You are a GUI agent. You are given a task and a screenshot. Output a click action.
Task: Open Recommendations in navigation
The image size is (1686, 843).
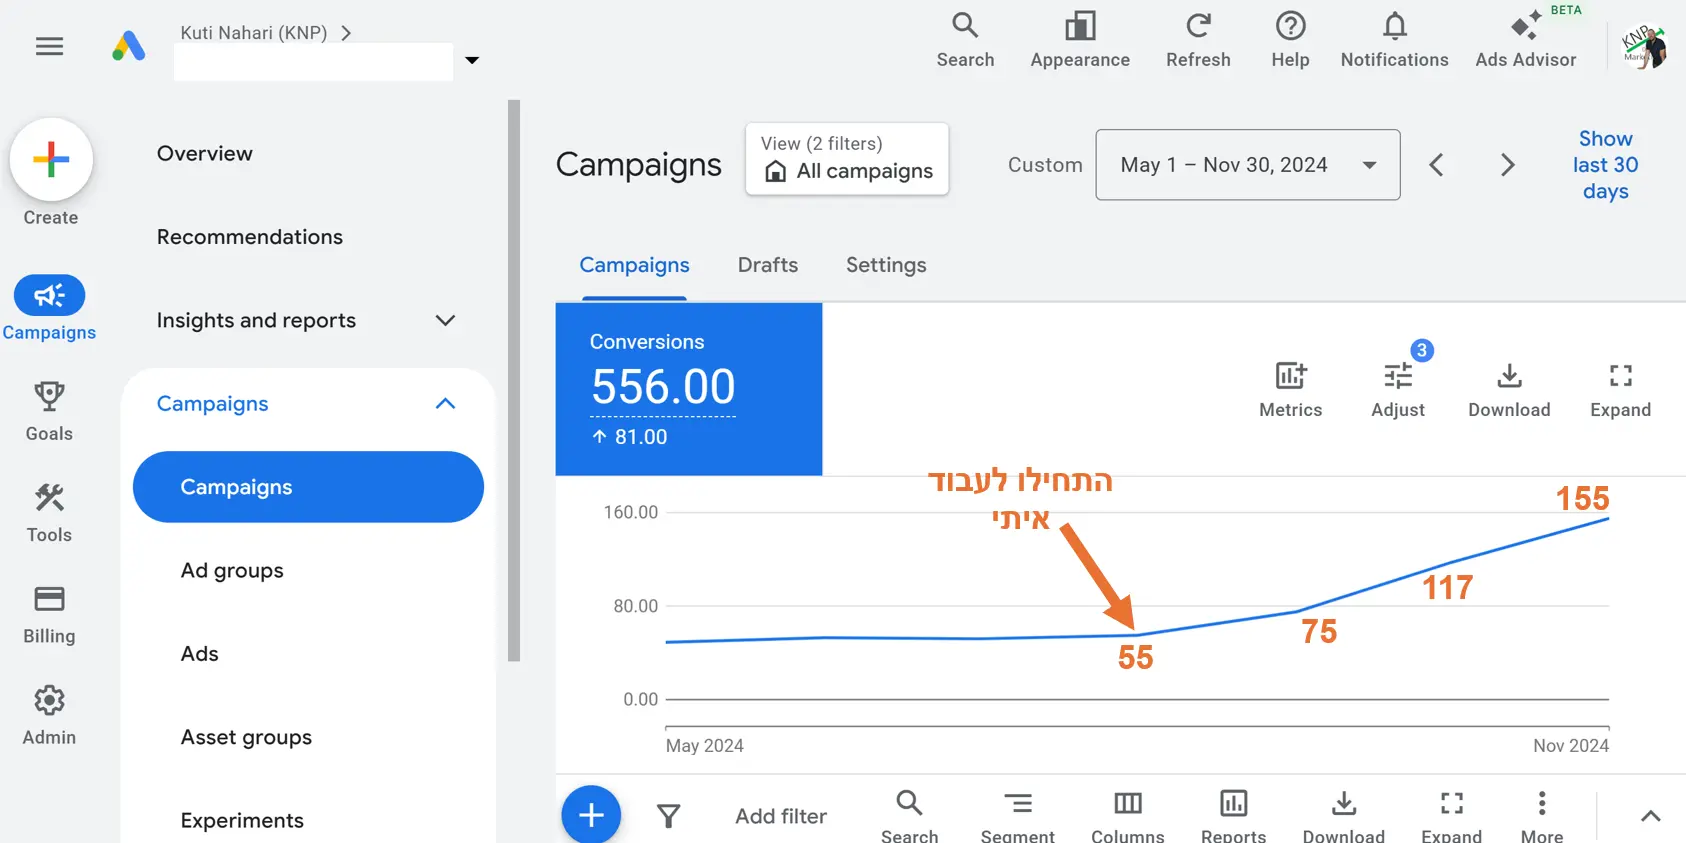[250, 237]
